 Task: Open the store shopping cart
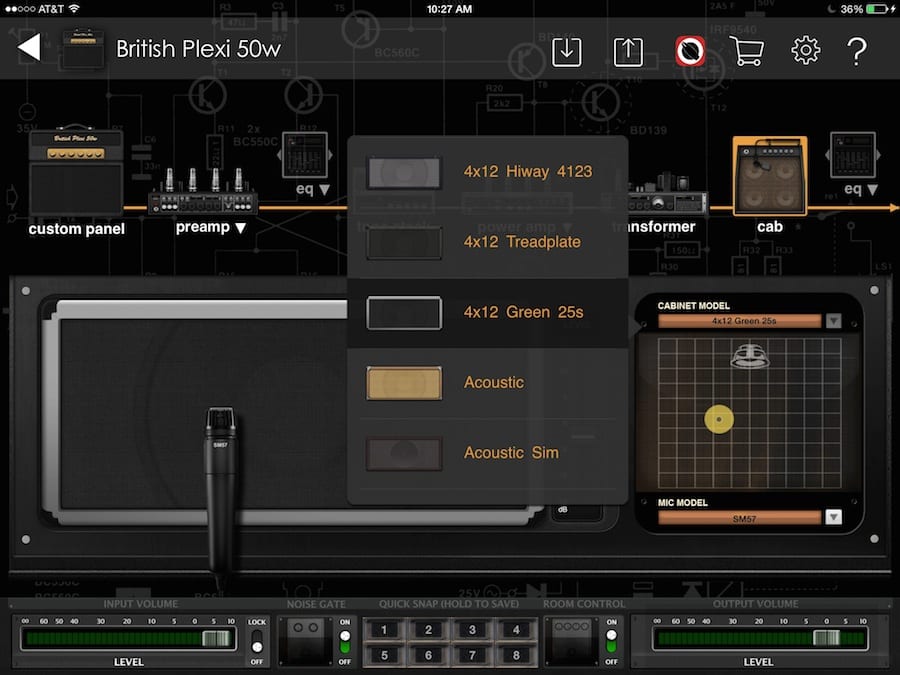[x=746, y=51]
